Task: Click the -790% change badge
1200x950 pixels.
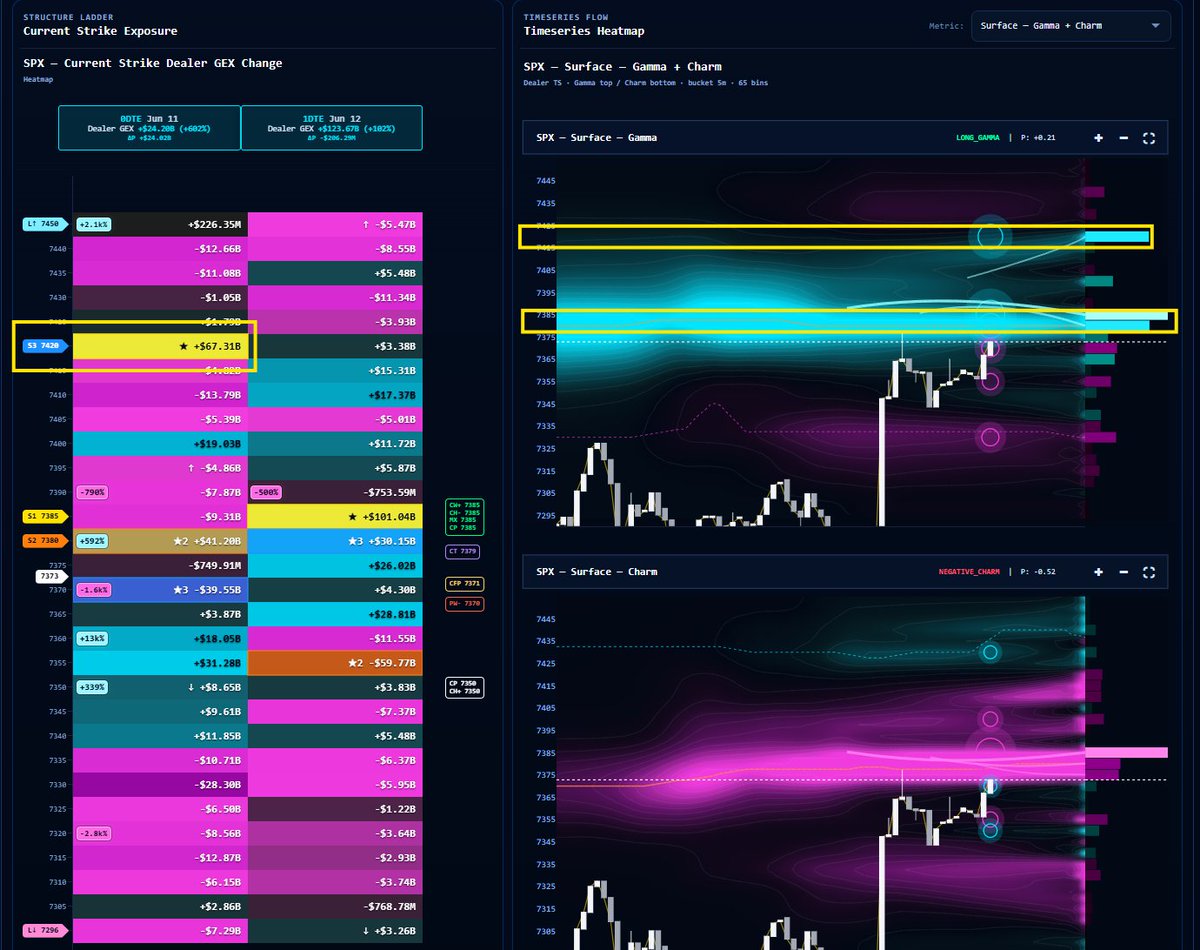Action: coord(92,492)
